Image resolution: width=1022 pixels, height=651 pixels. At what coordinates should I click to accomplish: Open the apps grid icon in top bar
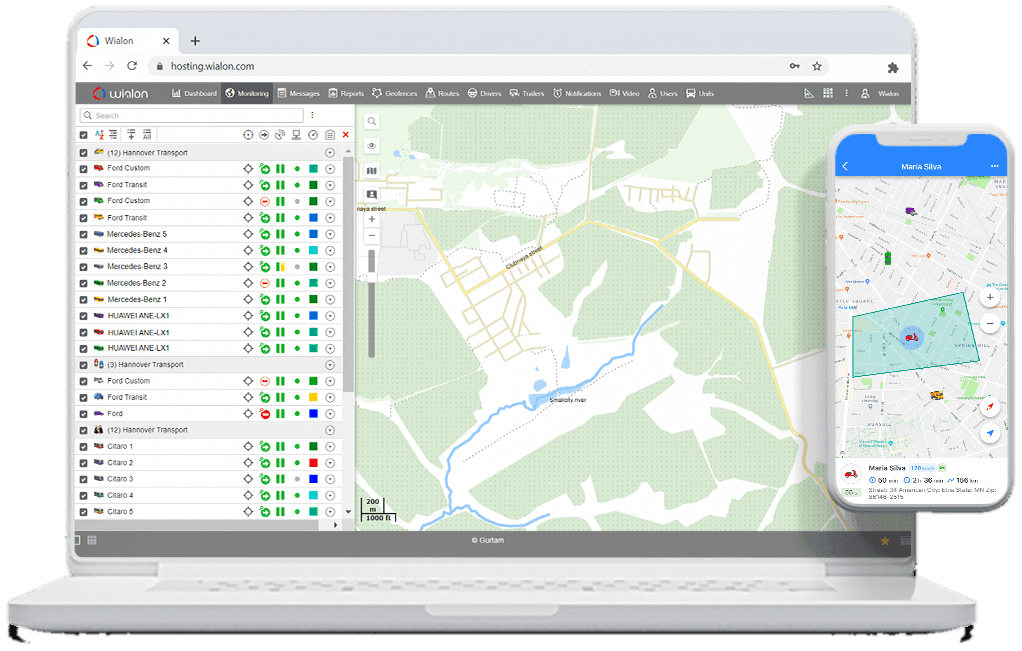[828, 93]
